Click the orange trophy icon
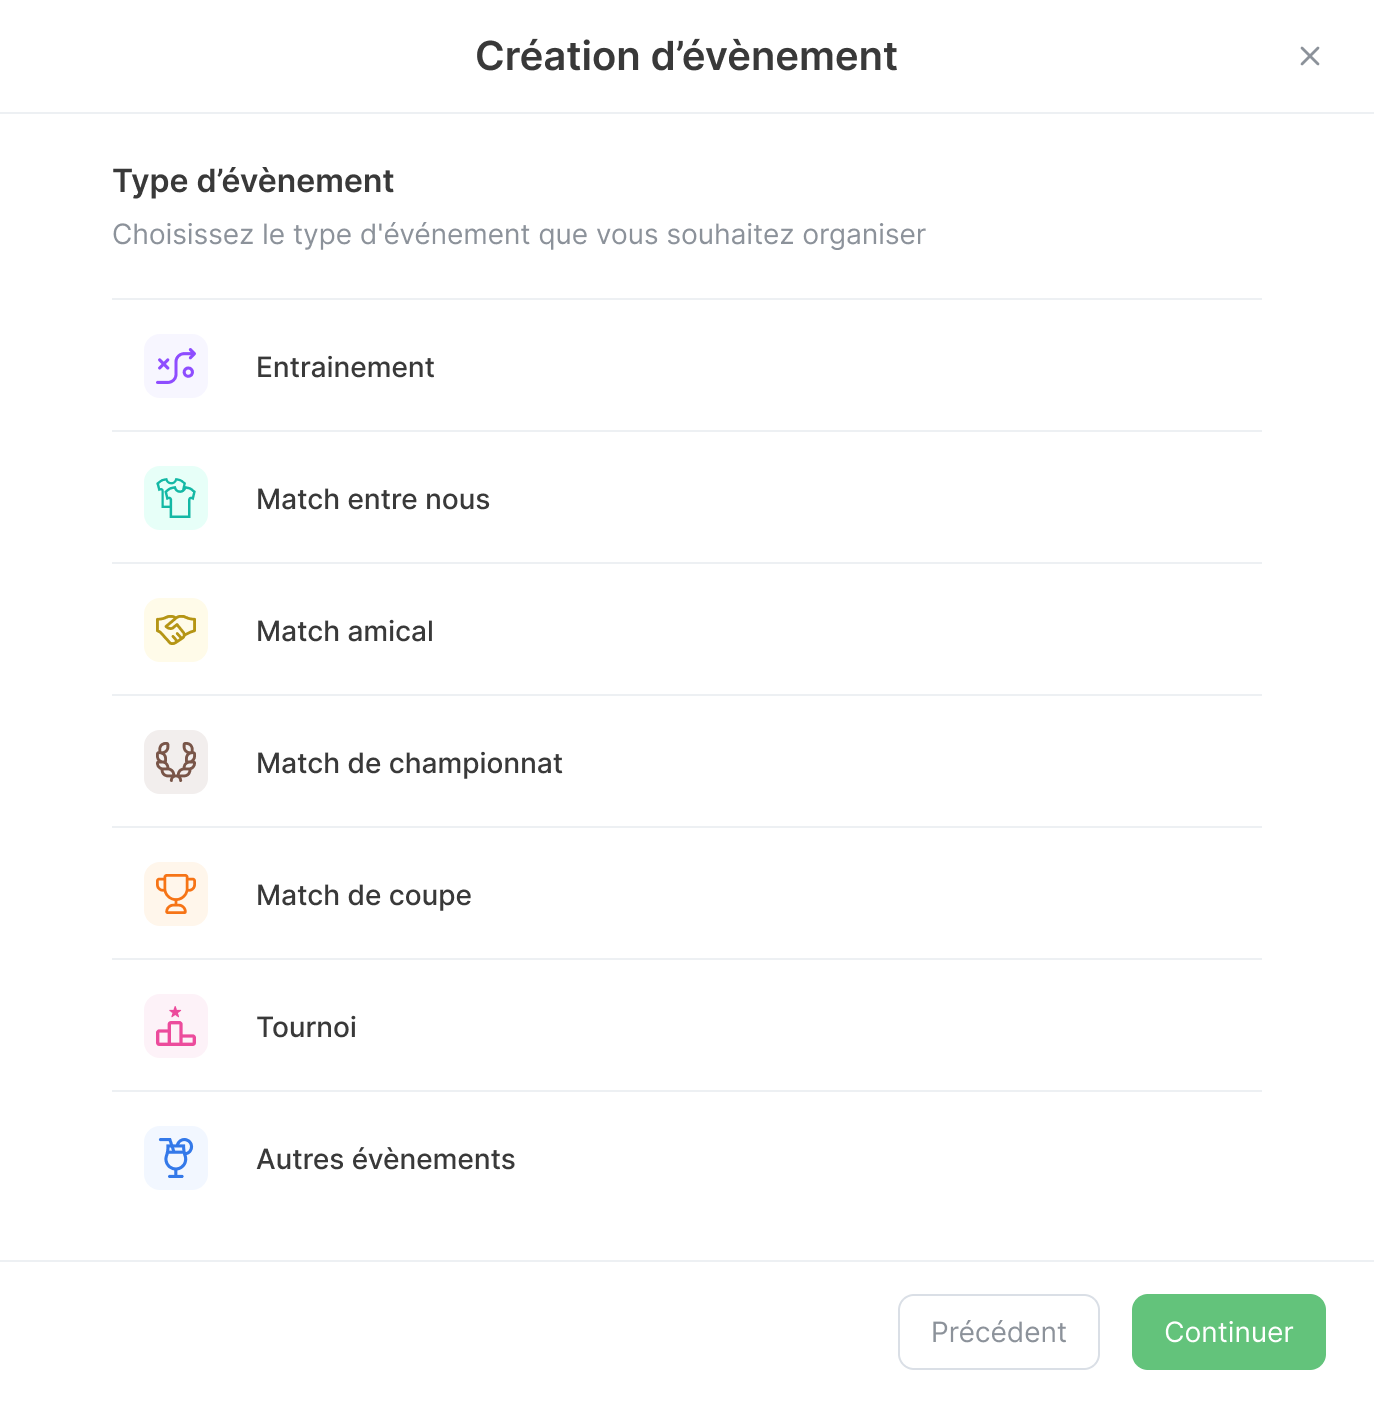1374x1402 pixels. [x=176, y=894]
